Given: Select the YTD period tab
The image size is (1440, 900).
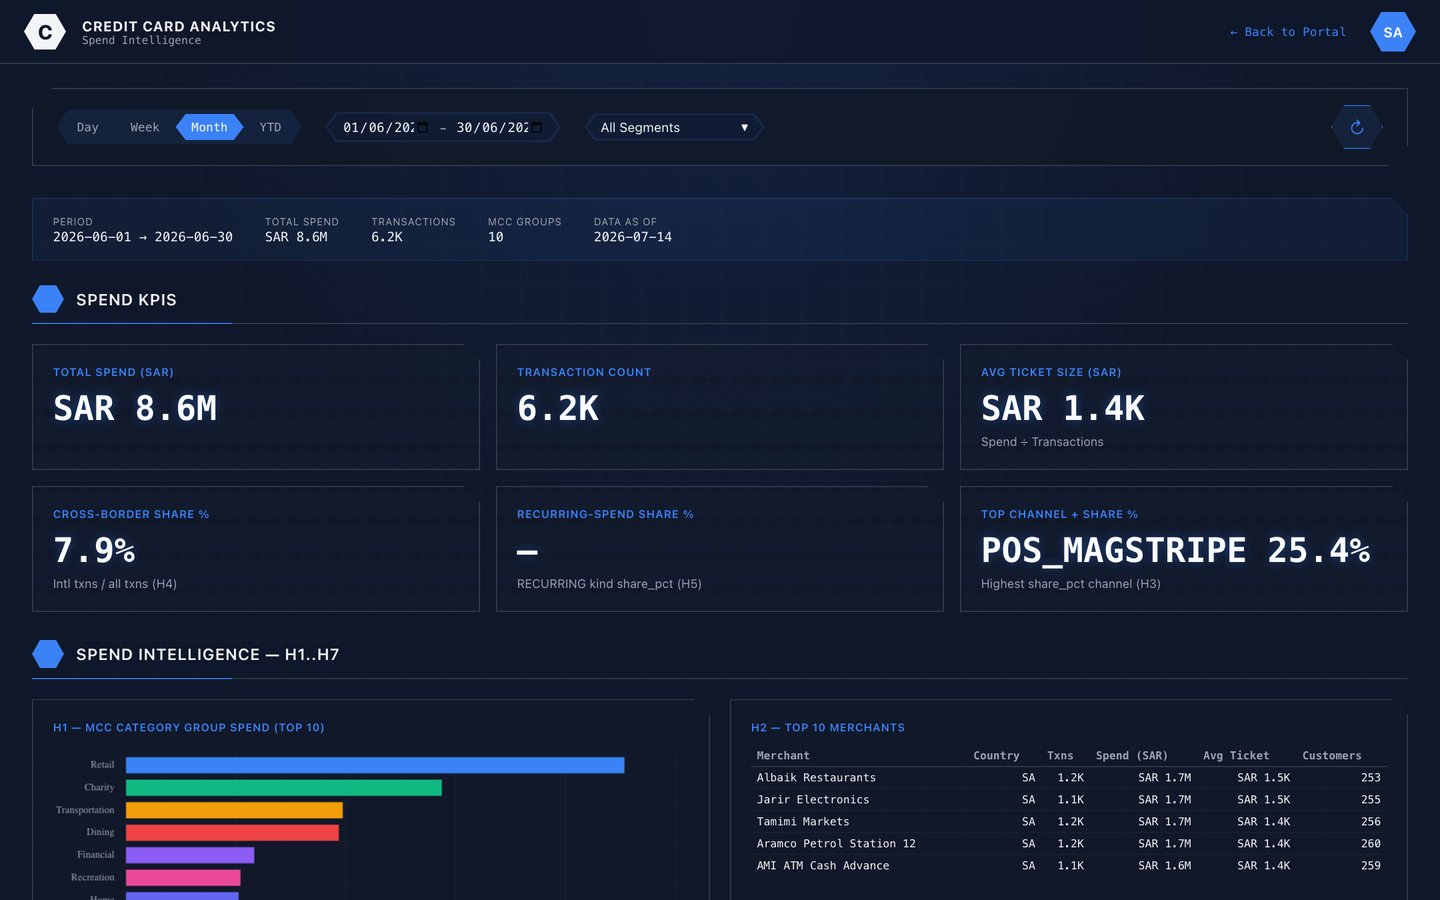Looking at the screenshot, I should tap(270, 127).
